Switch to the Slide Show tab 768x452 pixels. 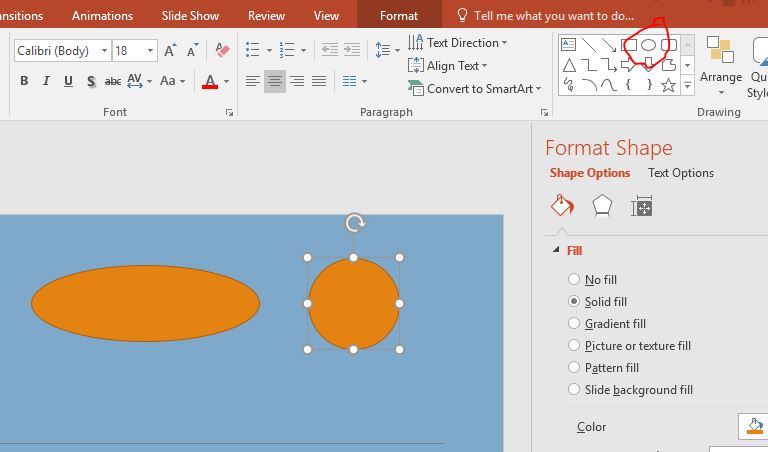[x=190, y=16]
